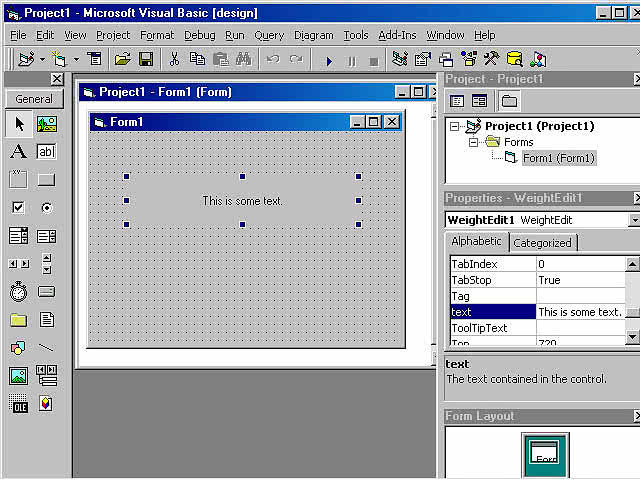The width and height of the screenshot is (640, 480).
Task: Switch to the Categorized tab
Action: pos(542,243)
